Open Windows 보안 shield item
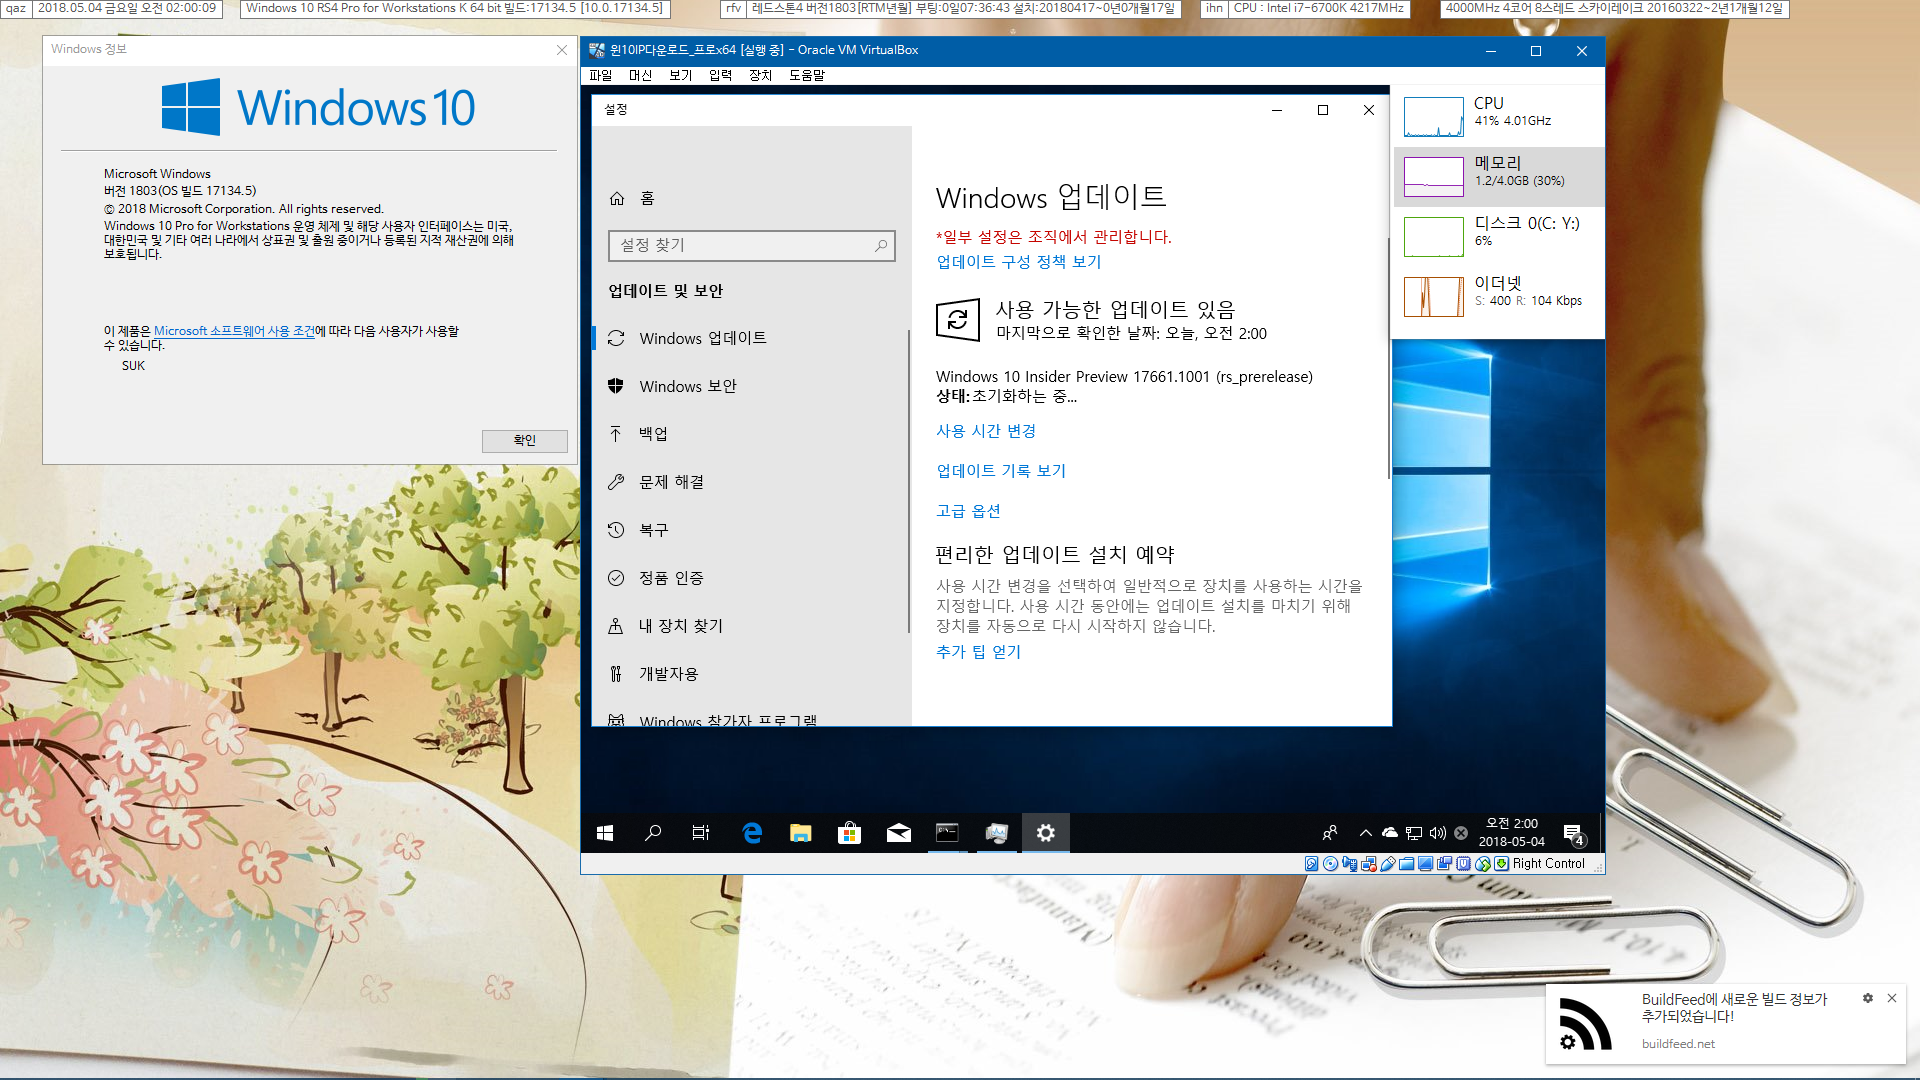The image size is (1920, 1080). [751, 386]
